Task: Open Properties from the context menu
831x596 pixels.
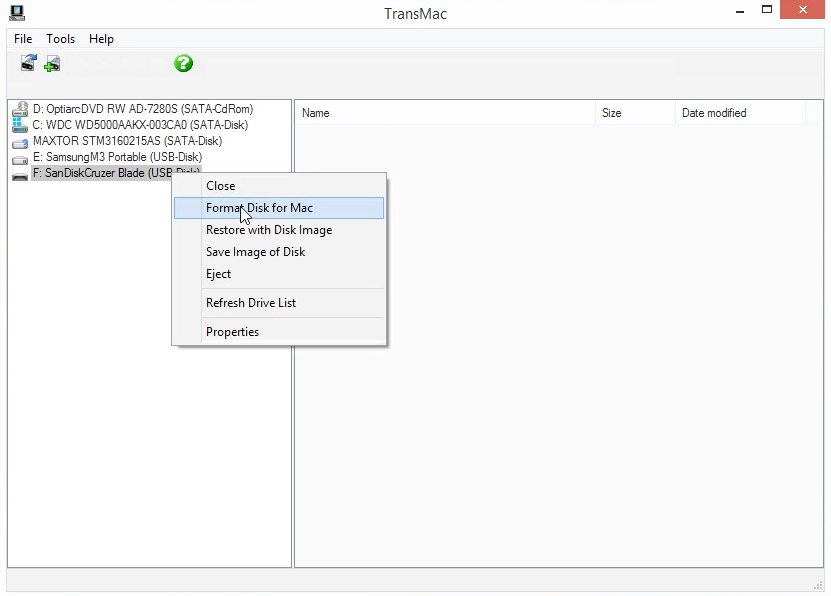Action: click(x=279, y=332)
